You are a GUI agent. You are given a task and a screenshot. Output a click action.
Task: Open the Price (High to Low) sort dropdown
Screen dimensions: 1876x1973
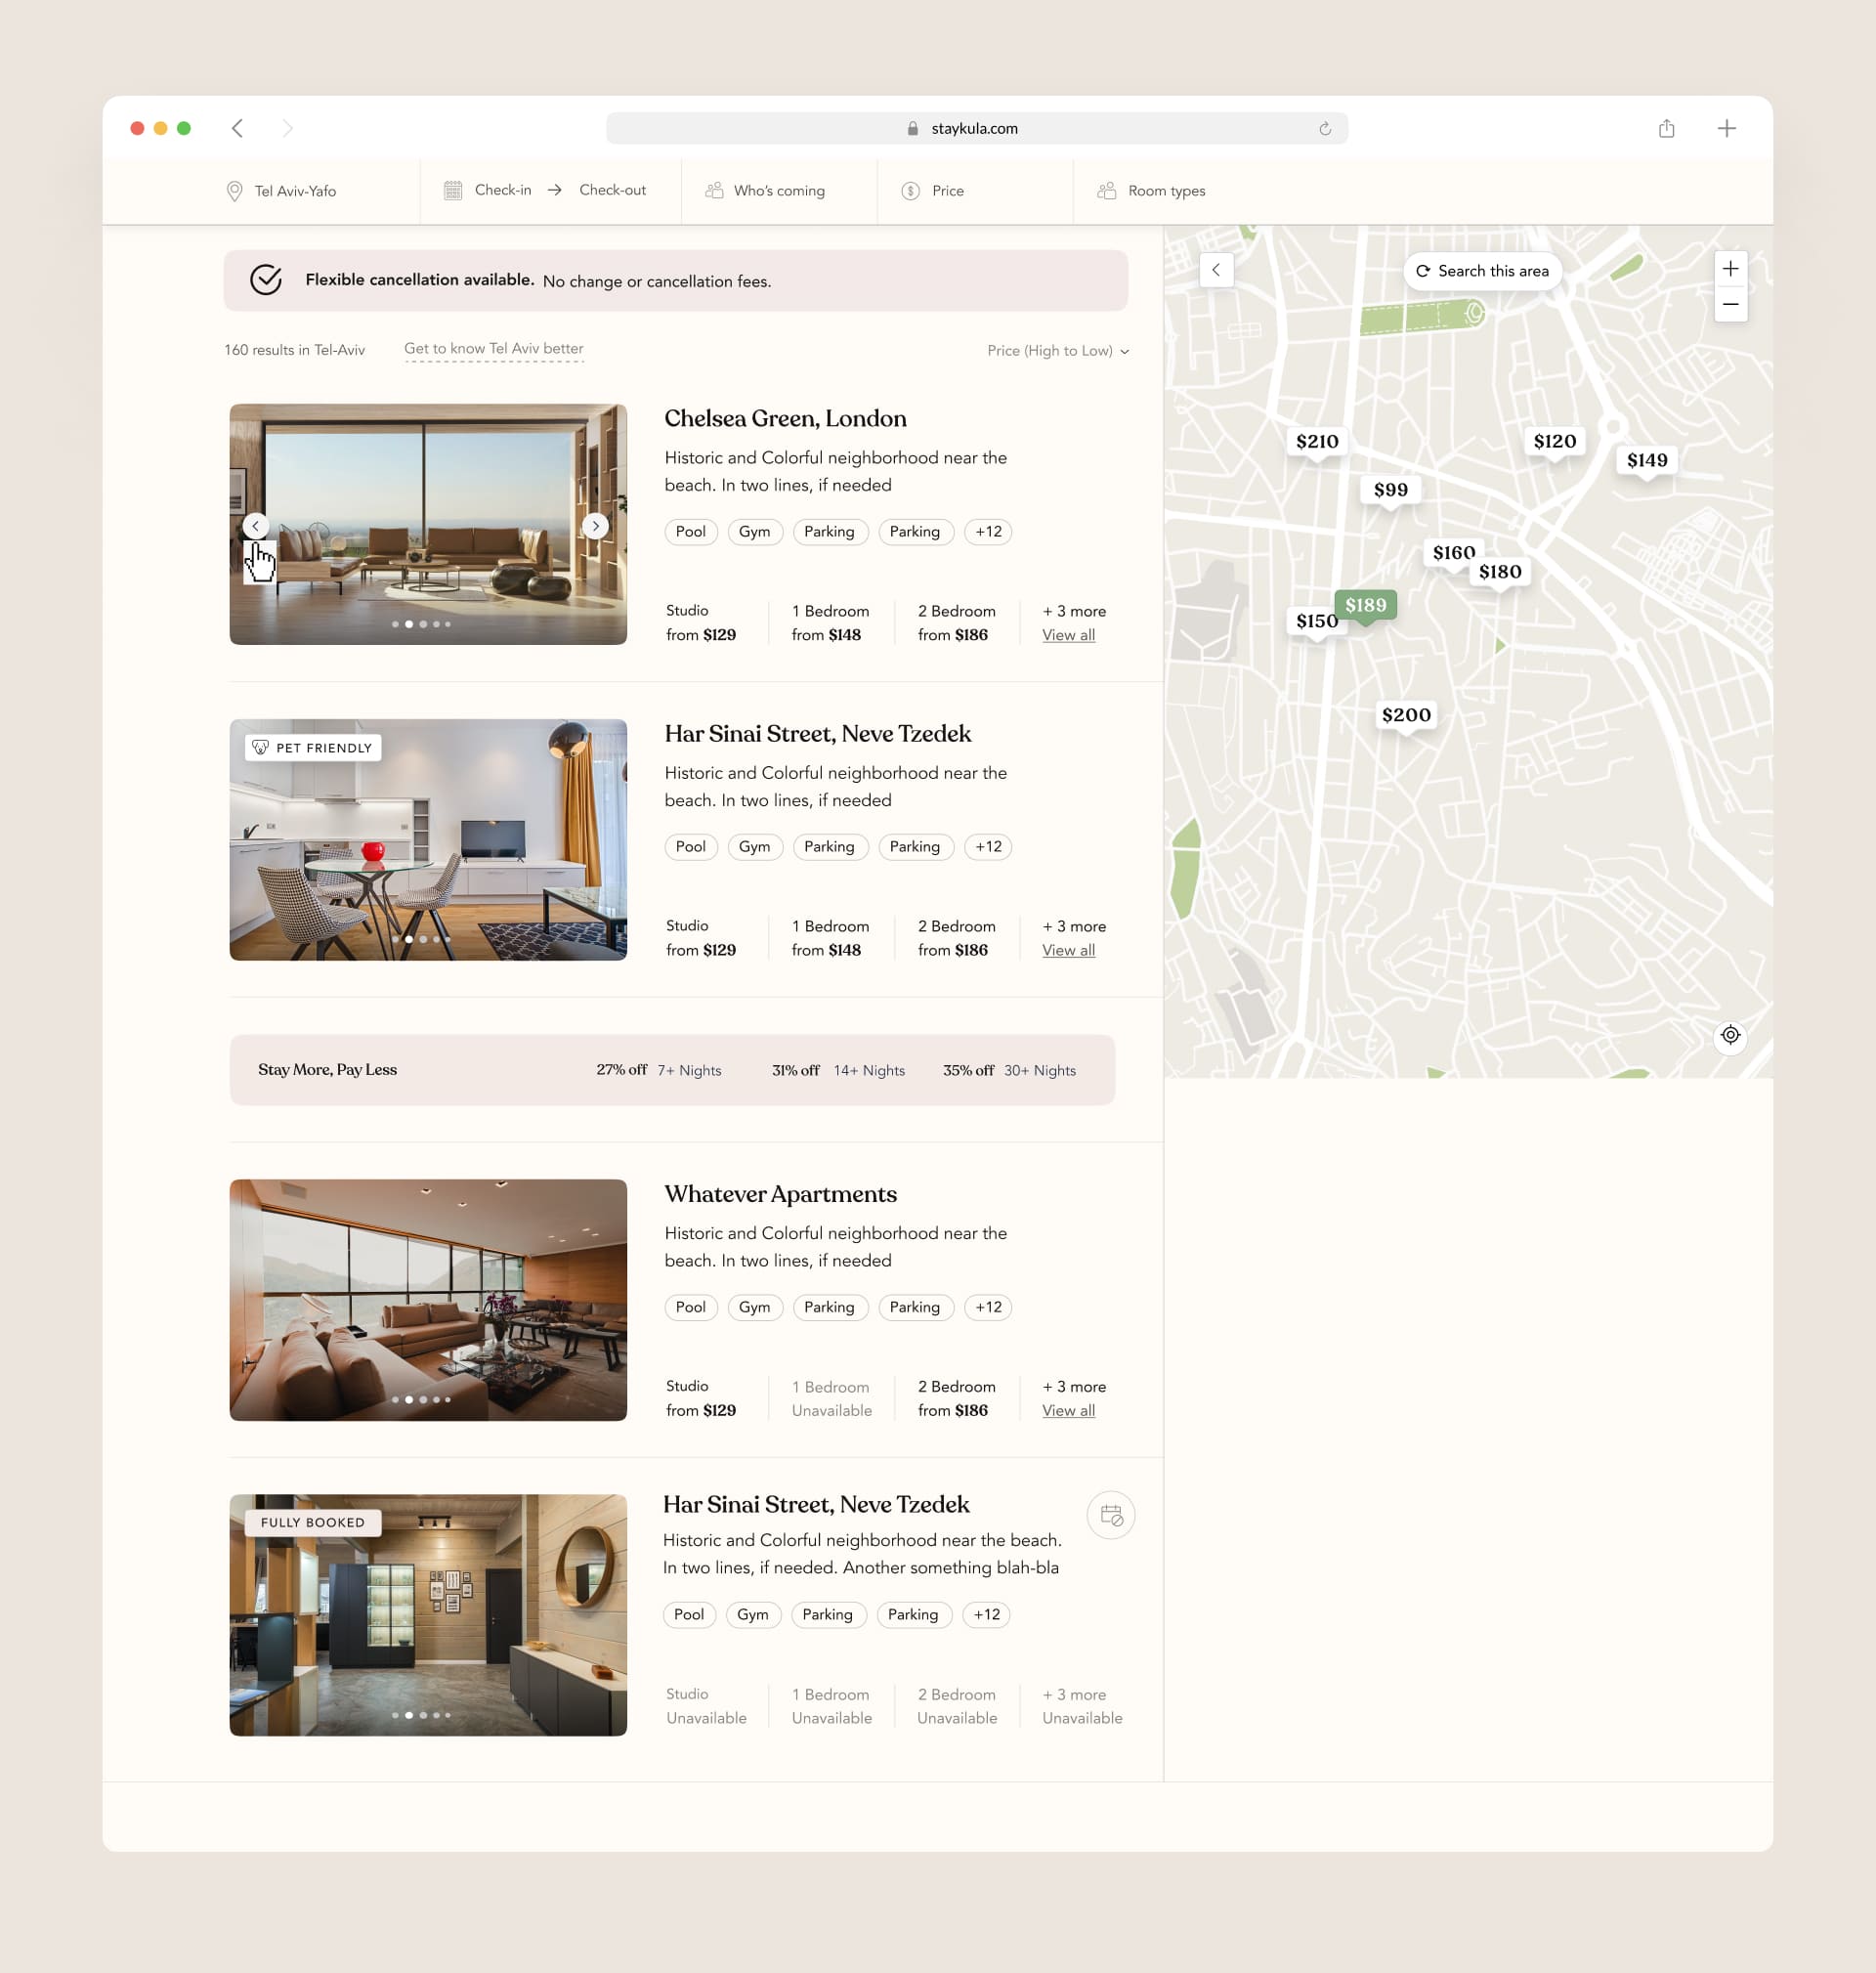coord(1057,351)
